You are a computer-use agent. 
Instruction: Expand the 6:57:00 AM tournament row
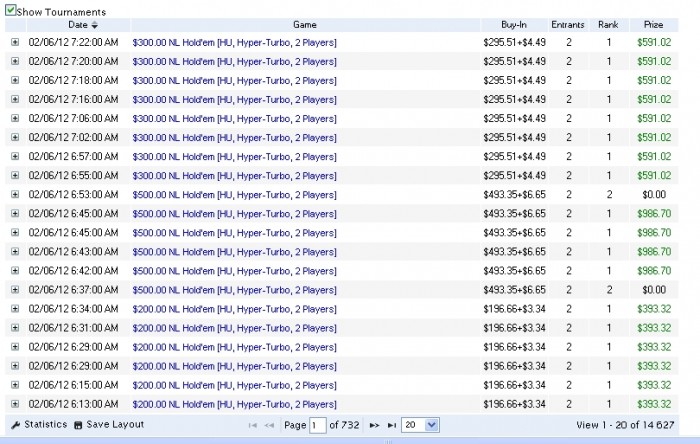point(15,156)
